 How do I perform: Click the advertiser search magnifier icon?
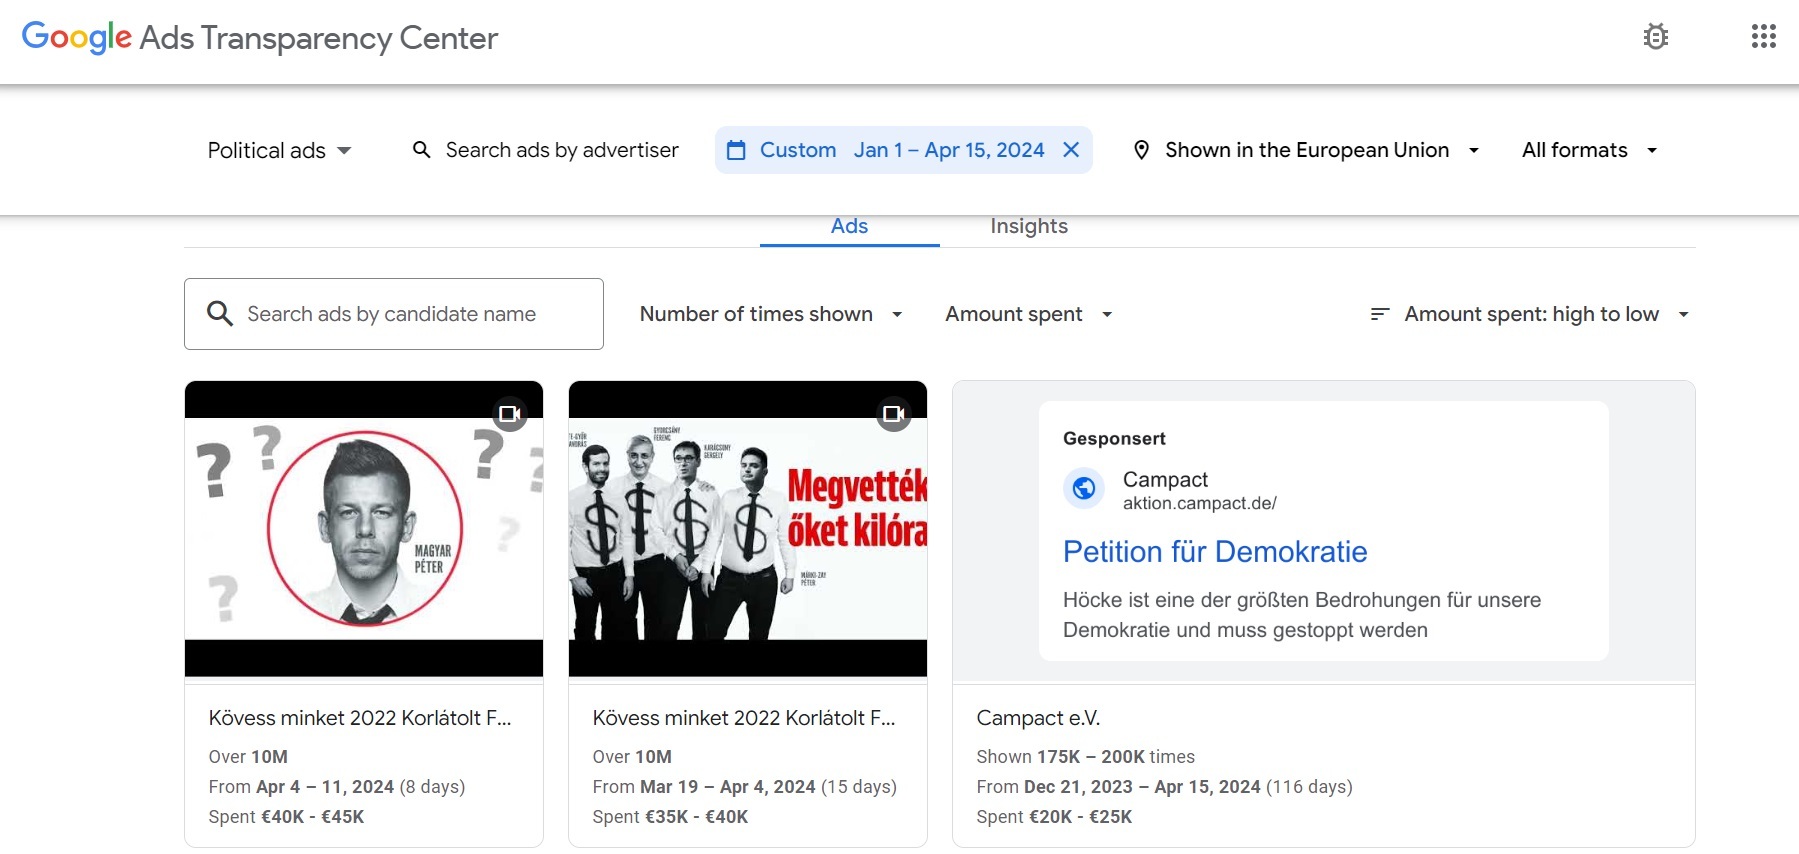[x=422, y=150]
